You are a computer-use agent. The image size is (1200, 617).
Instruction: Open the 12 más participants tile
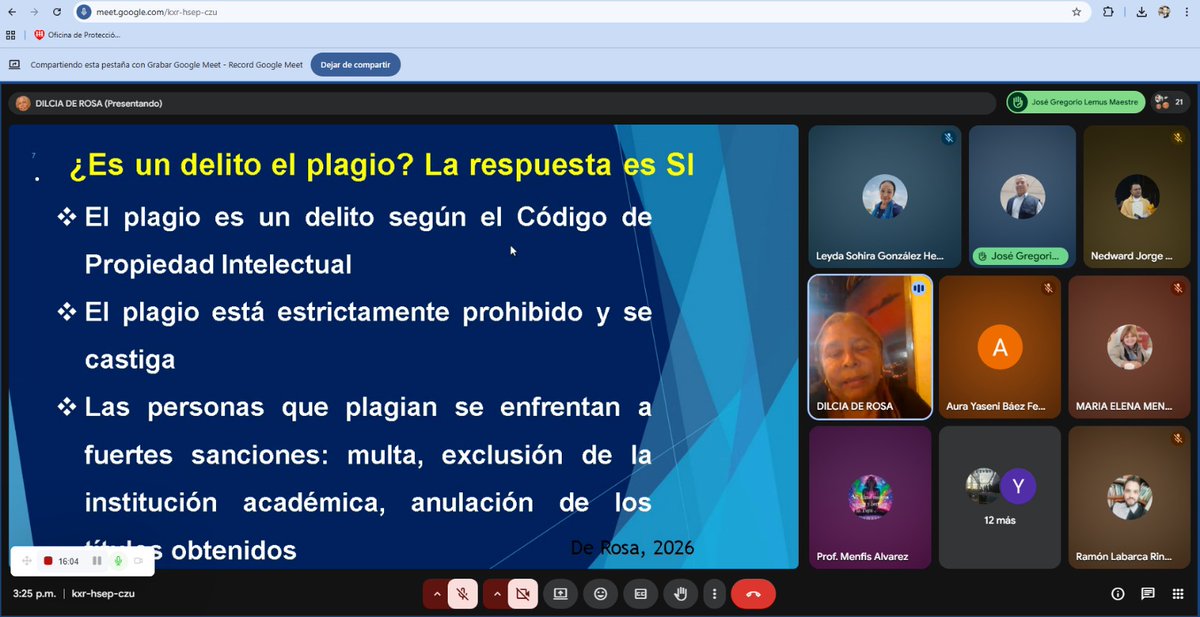999,496
